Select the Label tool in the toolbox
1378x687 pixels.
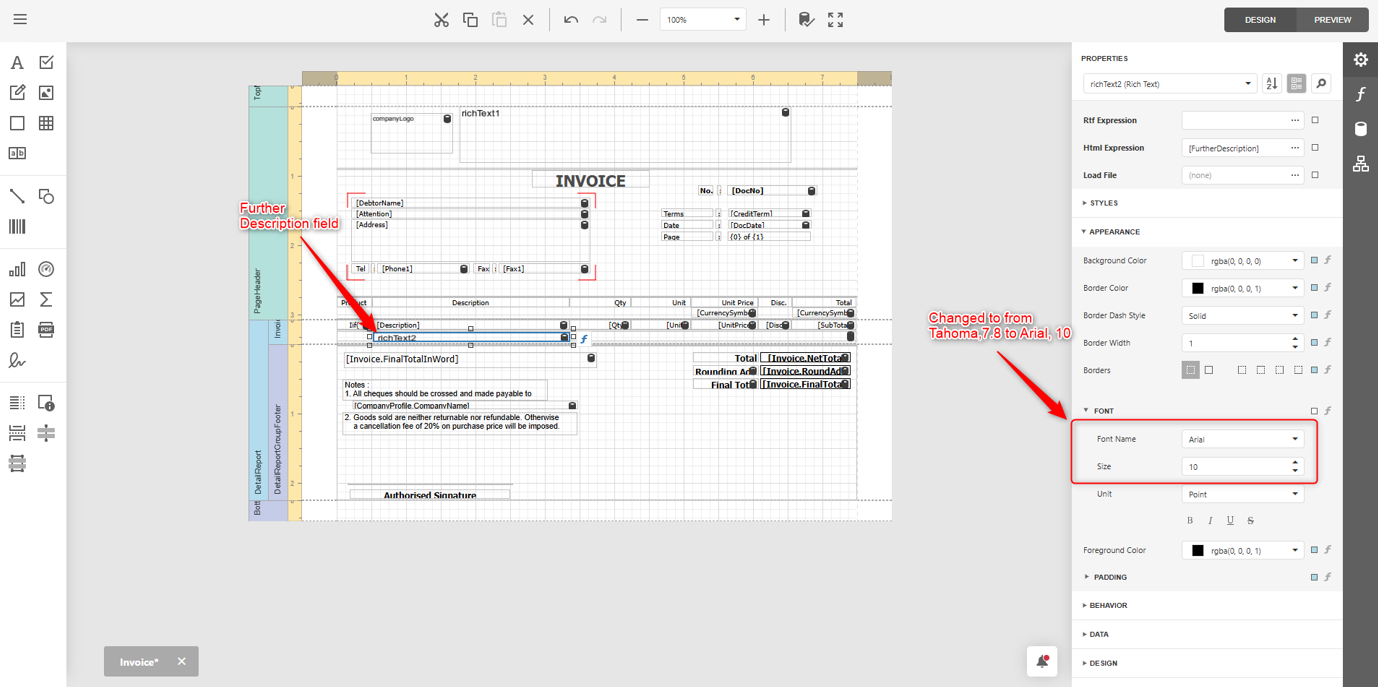pyautogui.click(x=16, y=62)
